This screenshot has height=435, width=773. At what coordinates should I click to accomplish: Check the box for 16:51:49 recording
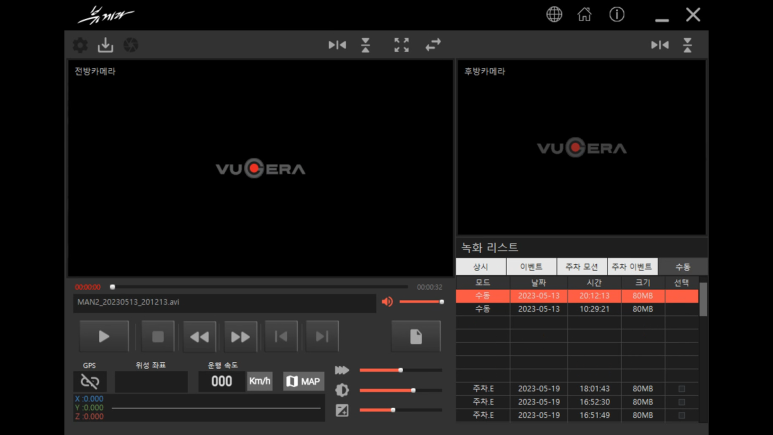[682, 415]
